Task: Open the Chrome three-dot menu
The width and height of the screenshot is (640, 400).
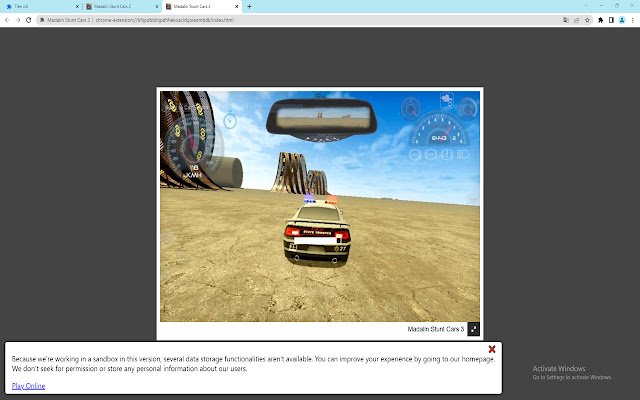Action: coord(632,20)
